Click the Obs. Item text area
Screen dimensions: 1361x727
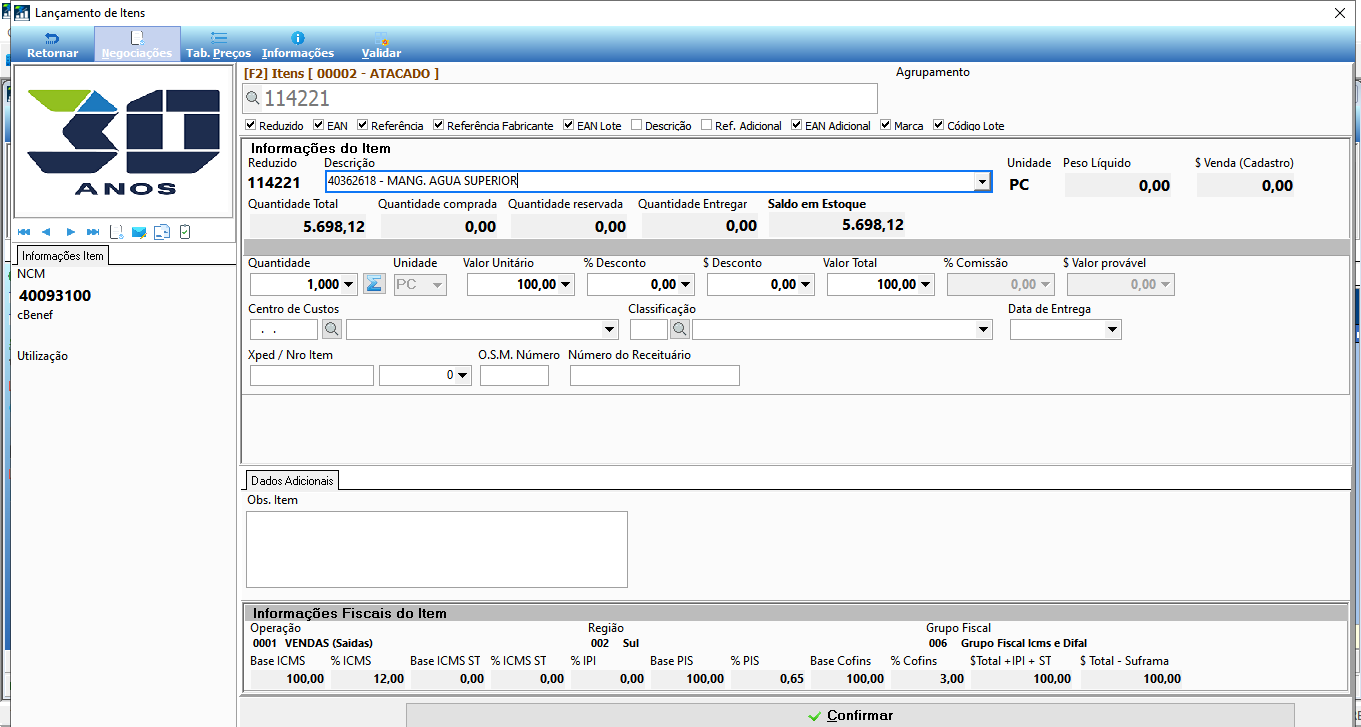click(437, 549)
